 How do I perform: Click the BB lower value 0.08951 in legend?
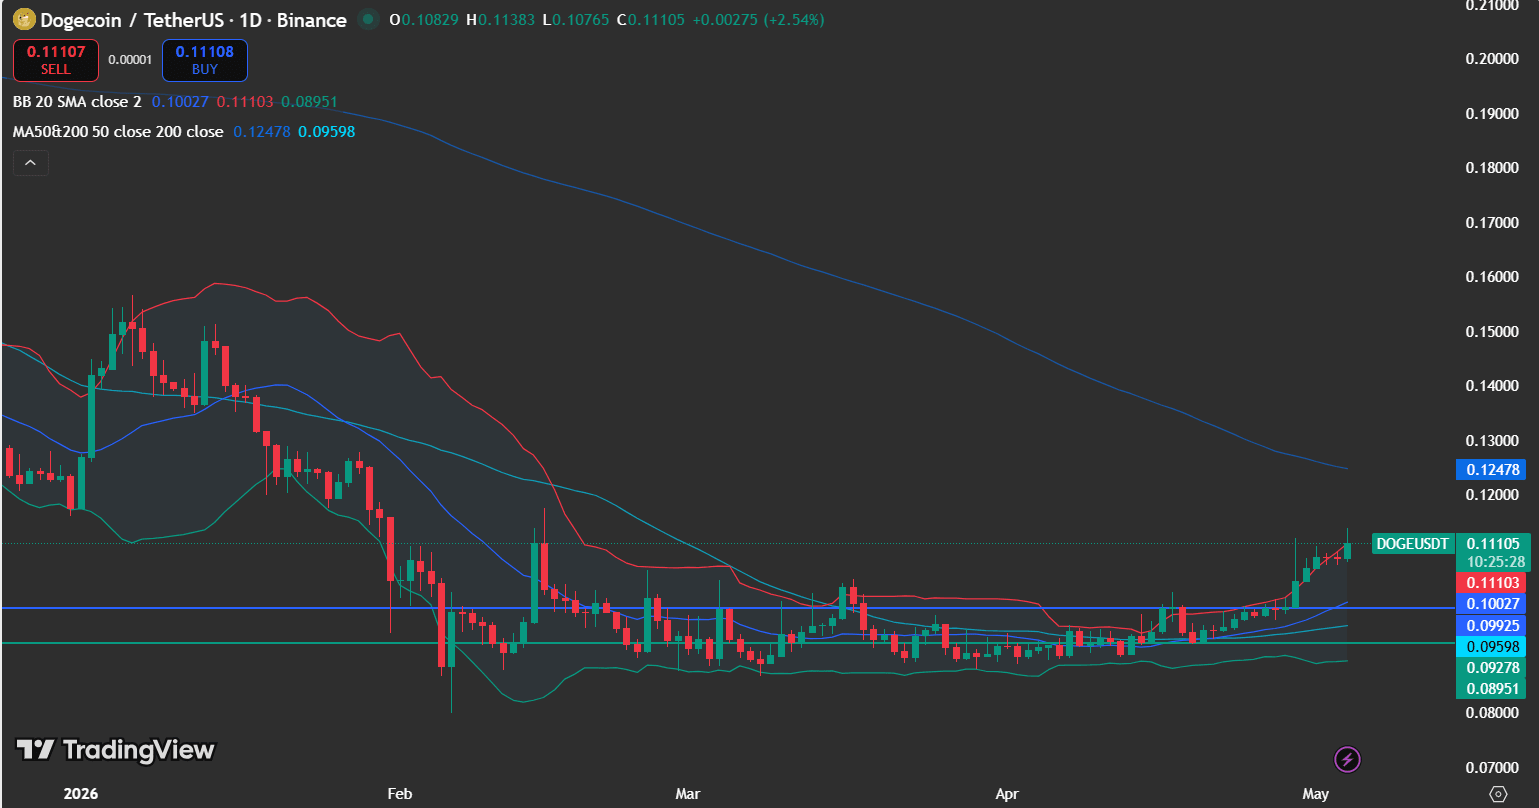[309, 102]
